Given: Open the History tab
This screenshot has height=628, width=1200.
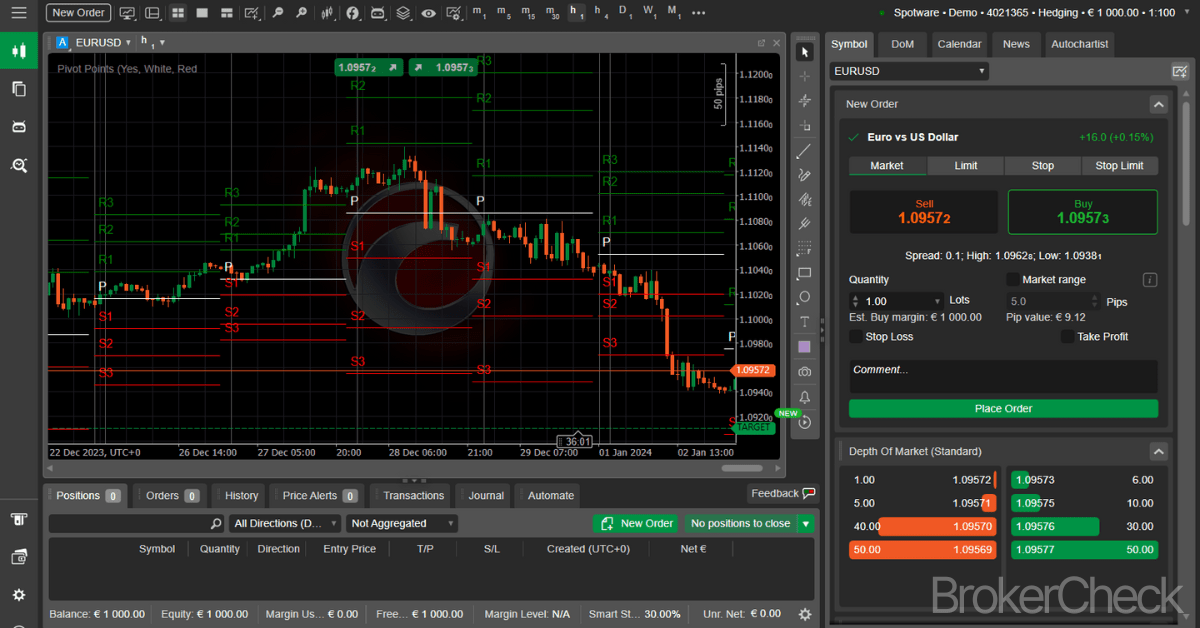Looking at the screenshot, I should (241, 495).
